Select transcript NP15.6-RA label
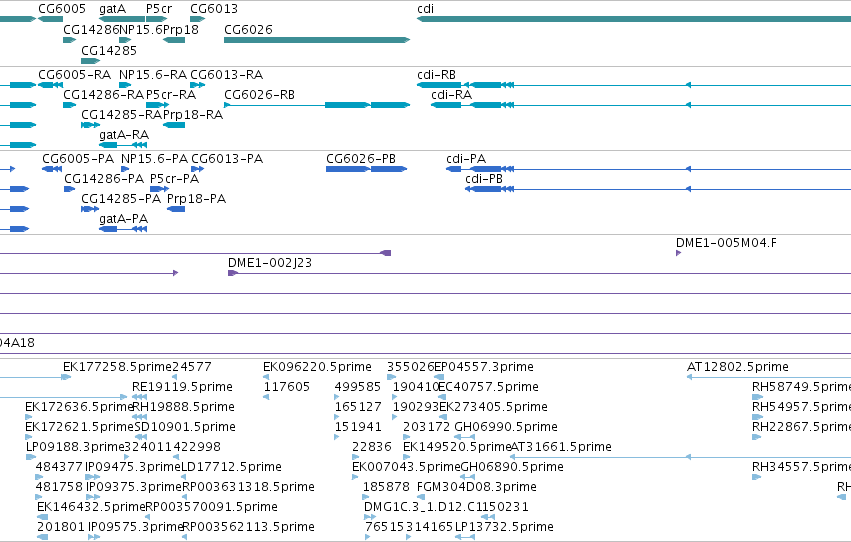Viewport: 851px width, 542px height. 153,74
